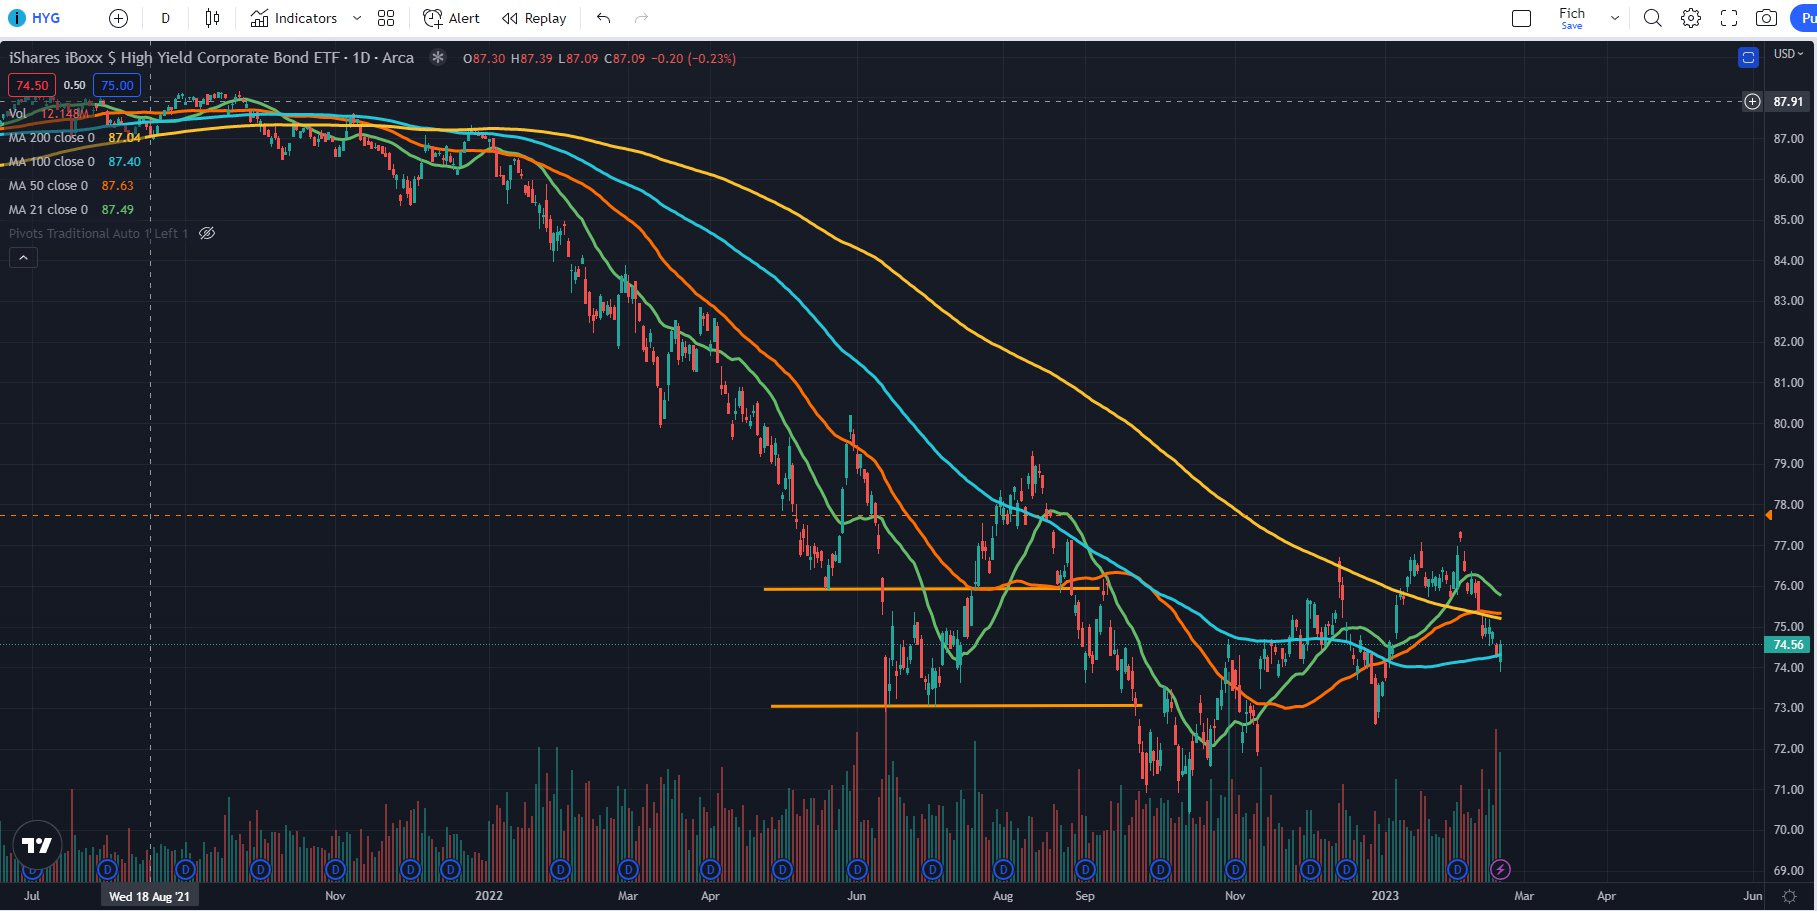The height and width of the screenshot is (911, 1817).
Task: Toggle visibility of Pivots Traditional indicator
Action: 207,233
